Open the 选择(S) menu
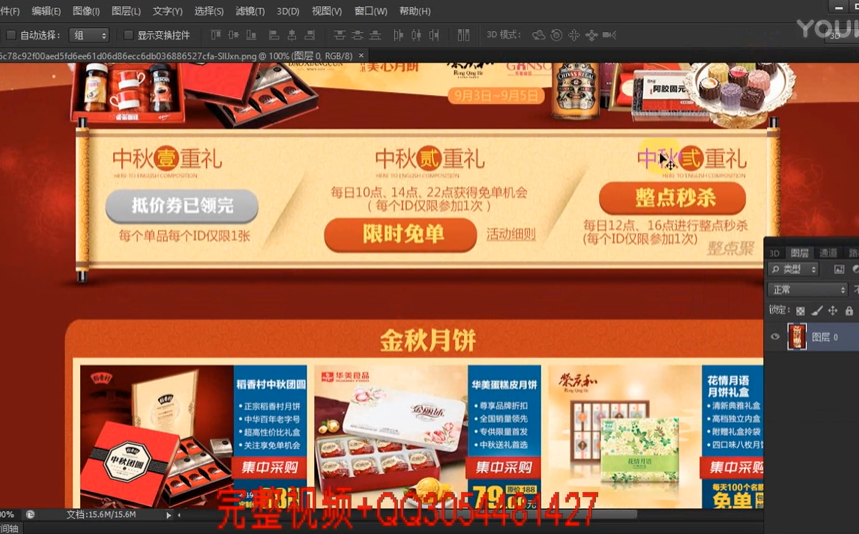 [209, 11]
